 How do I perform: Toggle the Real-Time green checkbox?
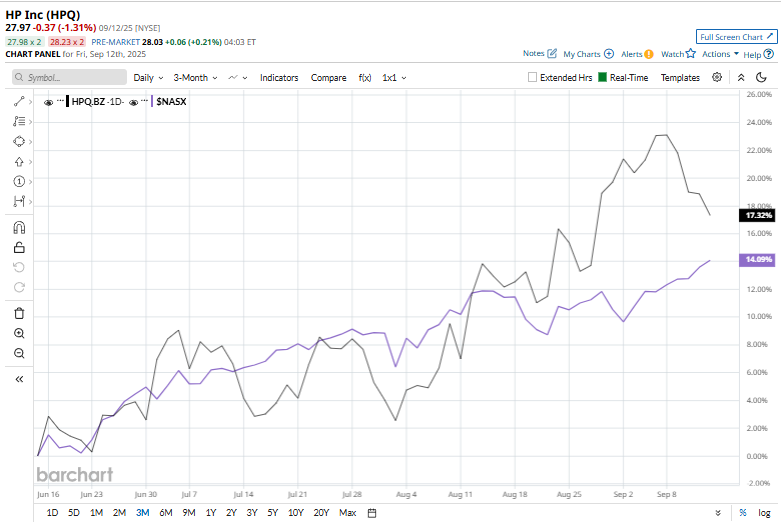pos(602,77)
